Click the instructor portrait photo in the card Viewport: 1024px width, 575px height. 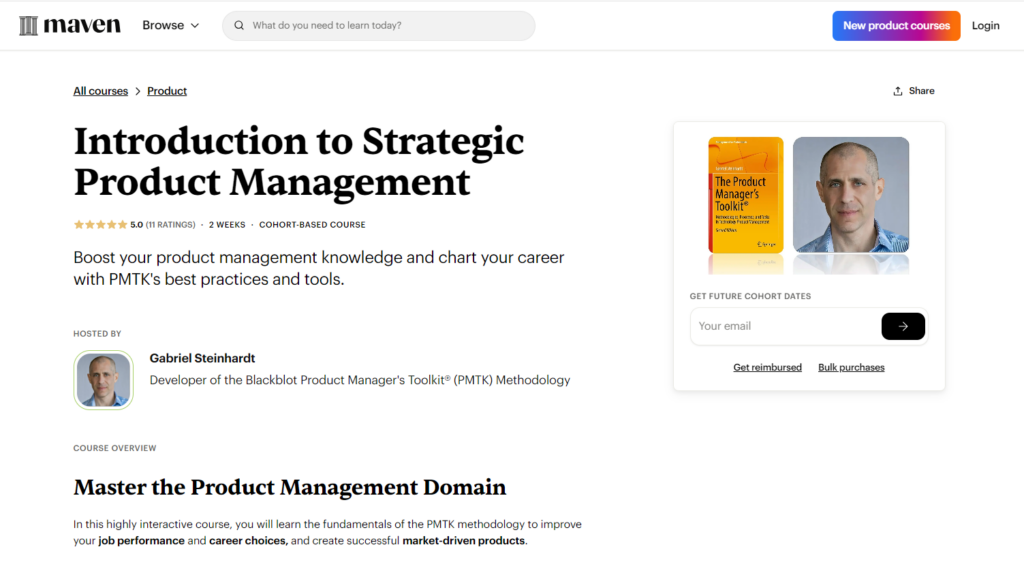(851, 195)
